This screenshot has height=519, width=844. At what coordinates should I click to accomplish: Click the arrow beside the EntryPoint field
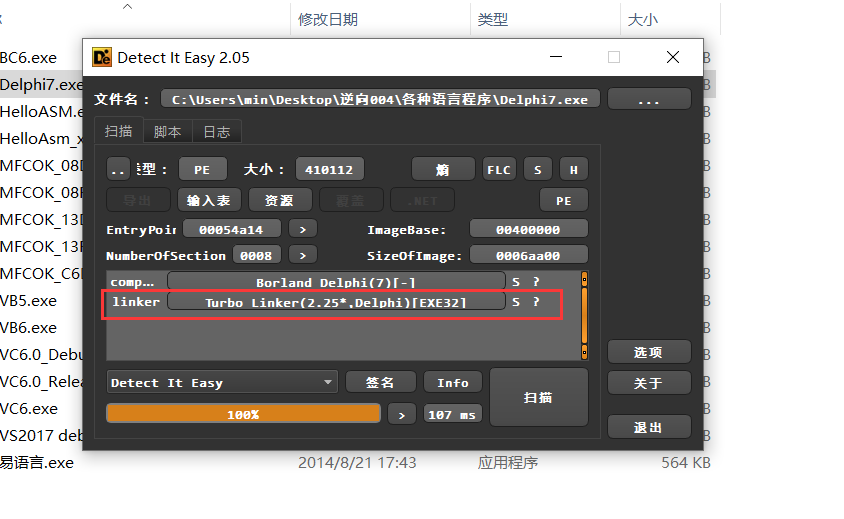coord(303,229)
